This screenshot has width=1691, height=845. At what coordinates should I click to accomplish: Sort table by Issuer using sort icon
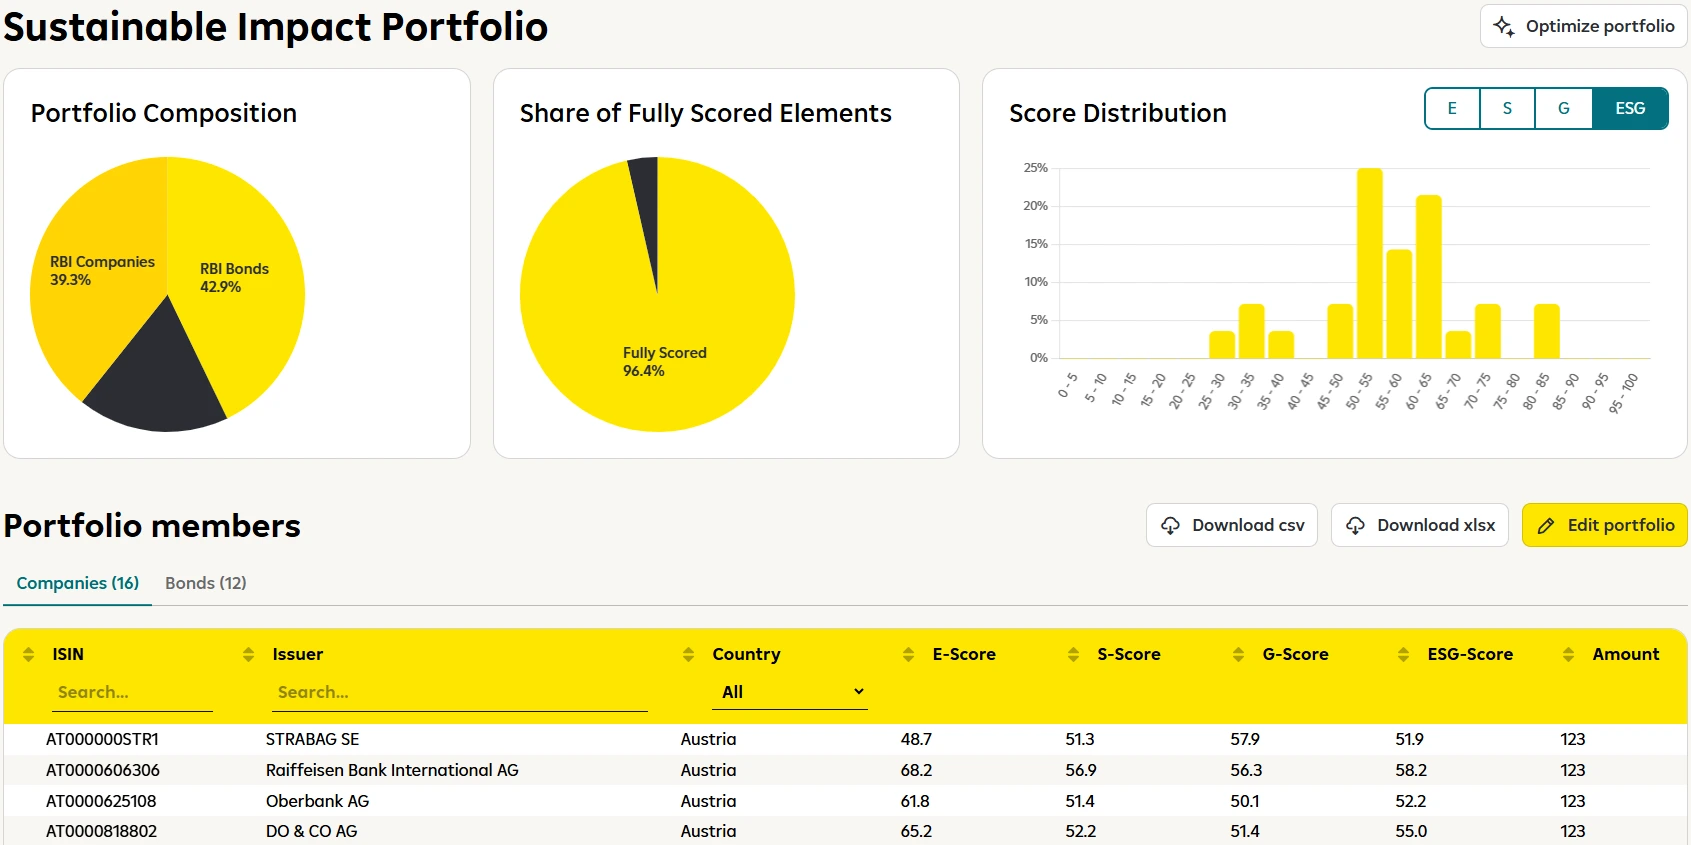pos(248,654)
